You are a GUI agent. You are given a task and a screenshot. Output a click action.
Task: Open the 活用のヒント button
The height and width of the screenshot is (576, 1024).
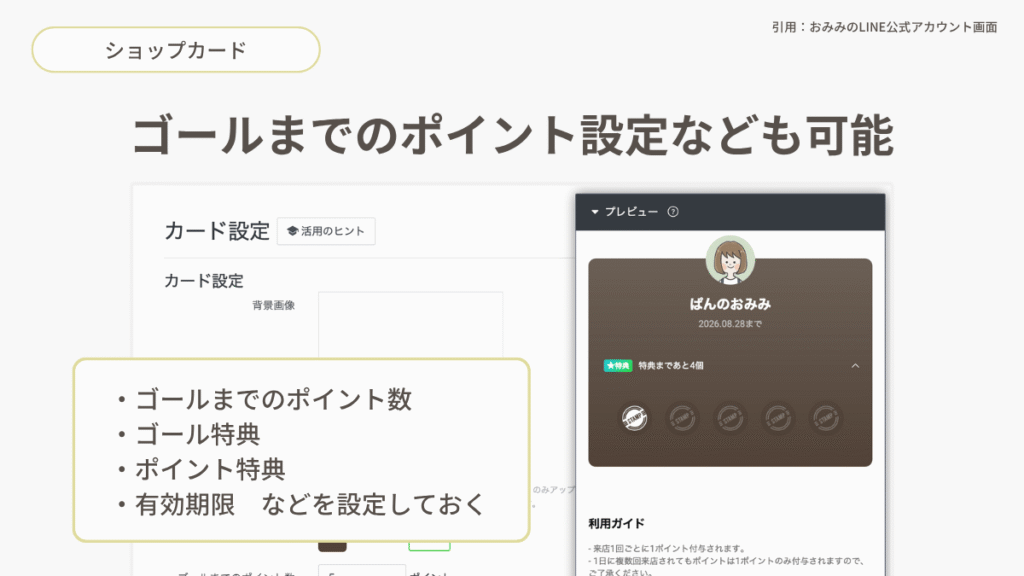point(326,231)
